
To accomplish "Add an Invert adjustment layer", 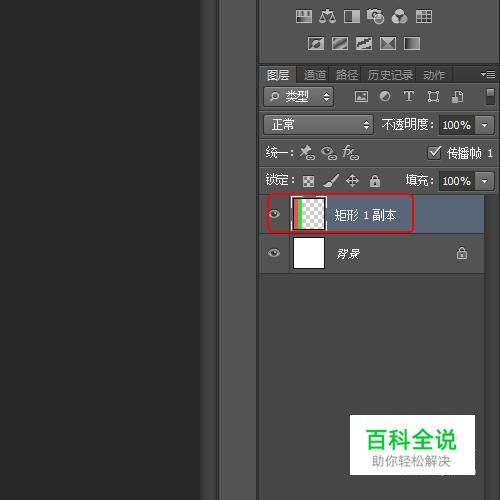I will click(316, 43).
